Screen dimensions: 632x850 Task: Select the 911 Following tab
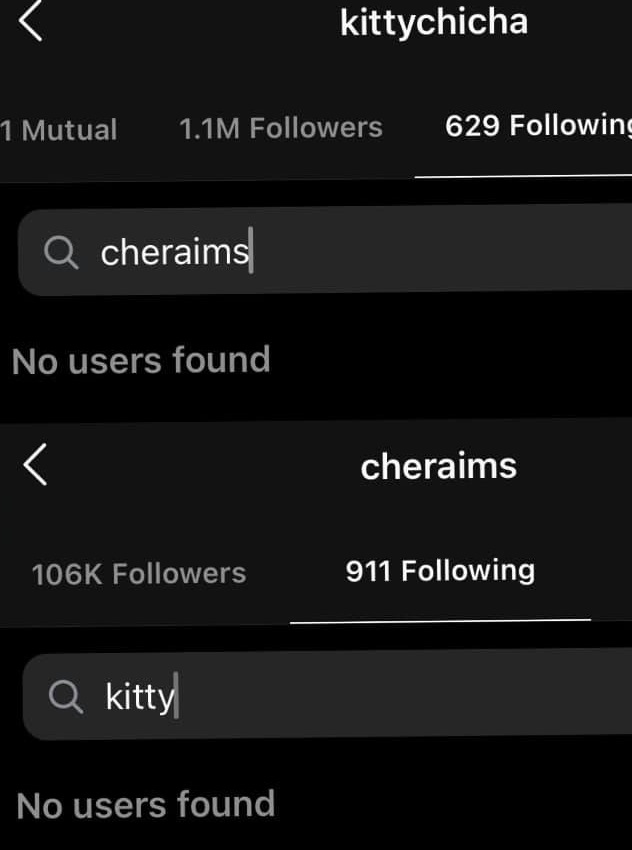[440, 571]
